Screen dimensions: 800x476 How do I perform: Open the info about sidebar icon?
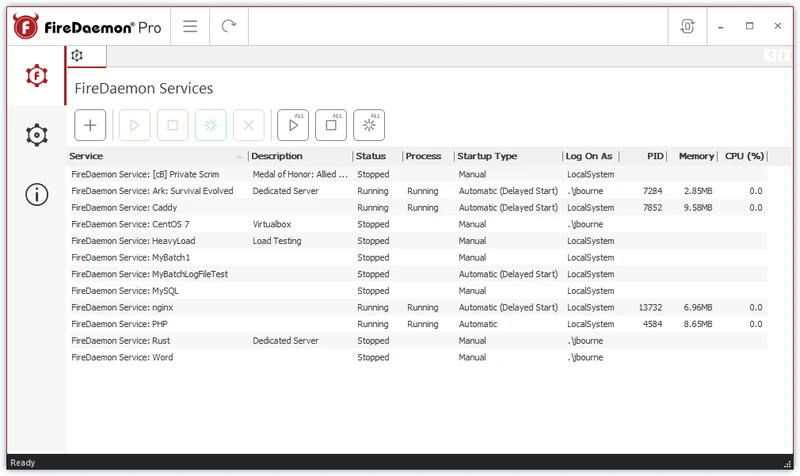coord(37,194)
